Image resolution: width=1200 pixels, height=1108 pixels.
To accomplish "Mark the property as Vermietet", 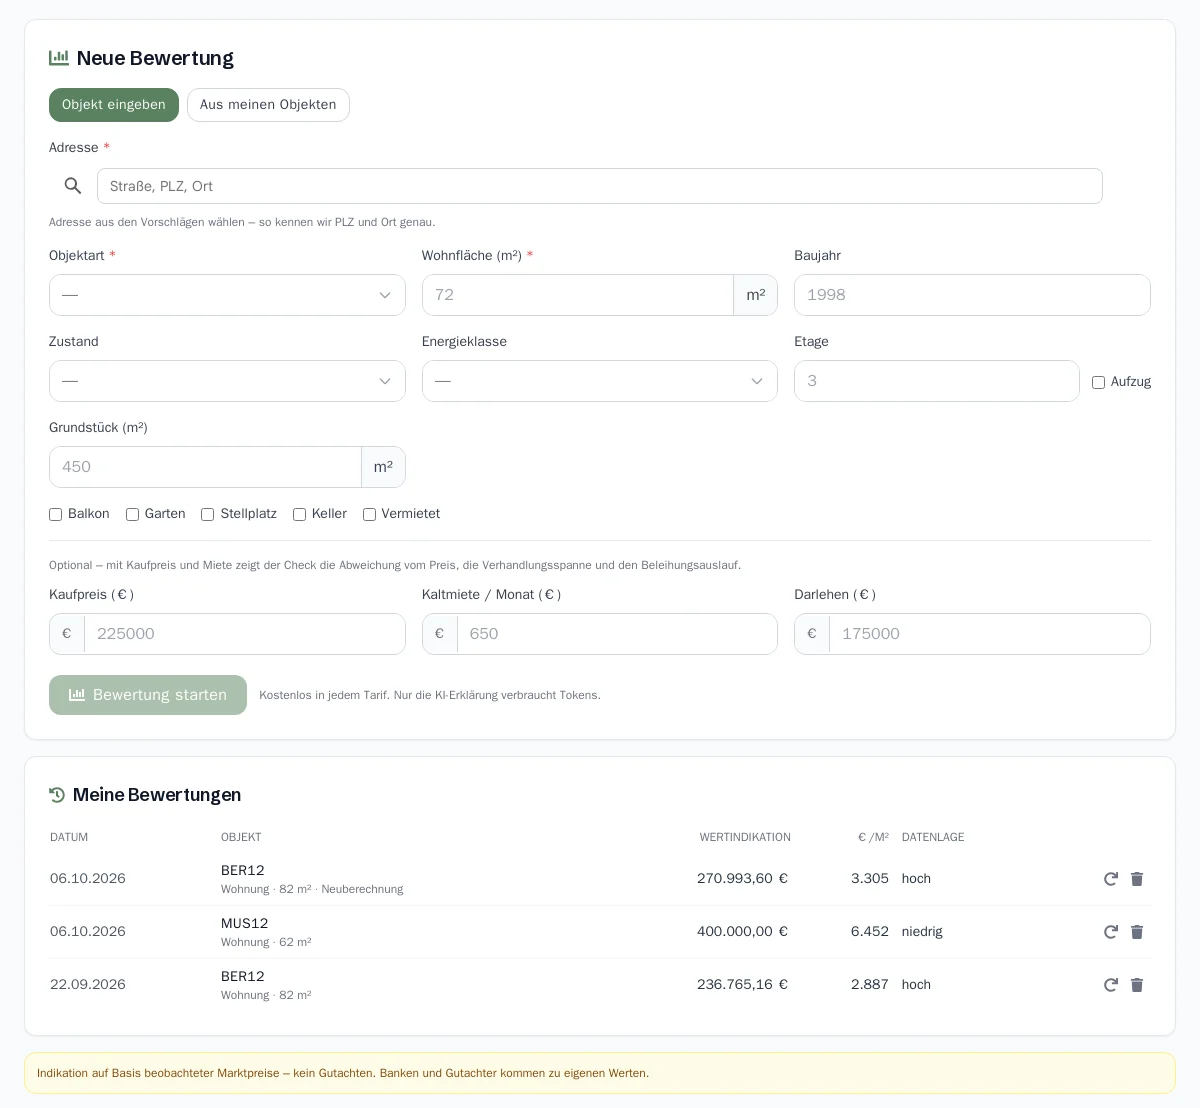I will [369, 514].
